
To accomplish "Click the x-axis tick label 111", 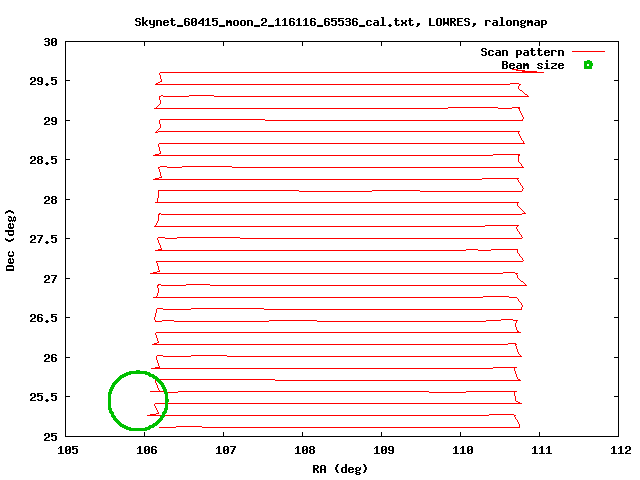I will point(542,450).
